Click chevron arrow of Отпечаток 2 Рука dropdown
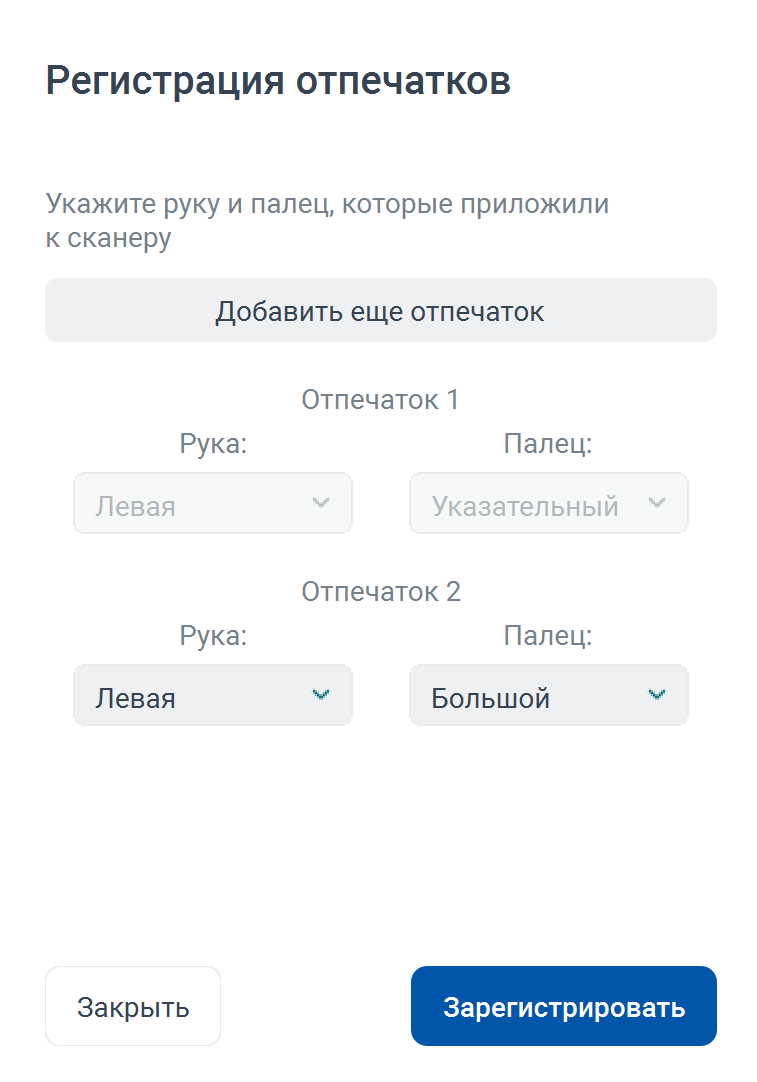The image size is (757, 1082). (x=321, y=694)
